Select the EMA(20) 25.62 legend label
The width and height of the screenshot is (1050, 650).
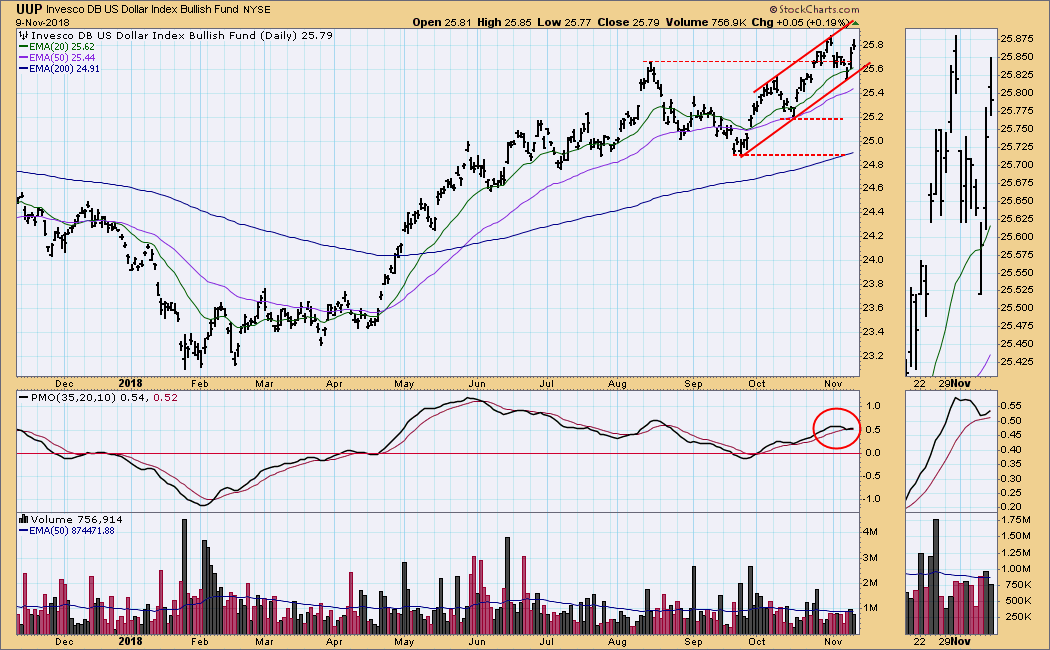67,48
